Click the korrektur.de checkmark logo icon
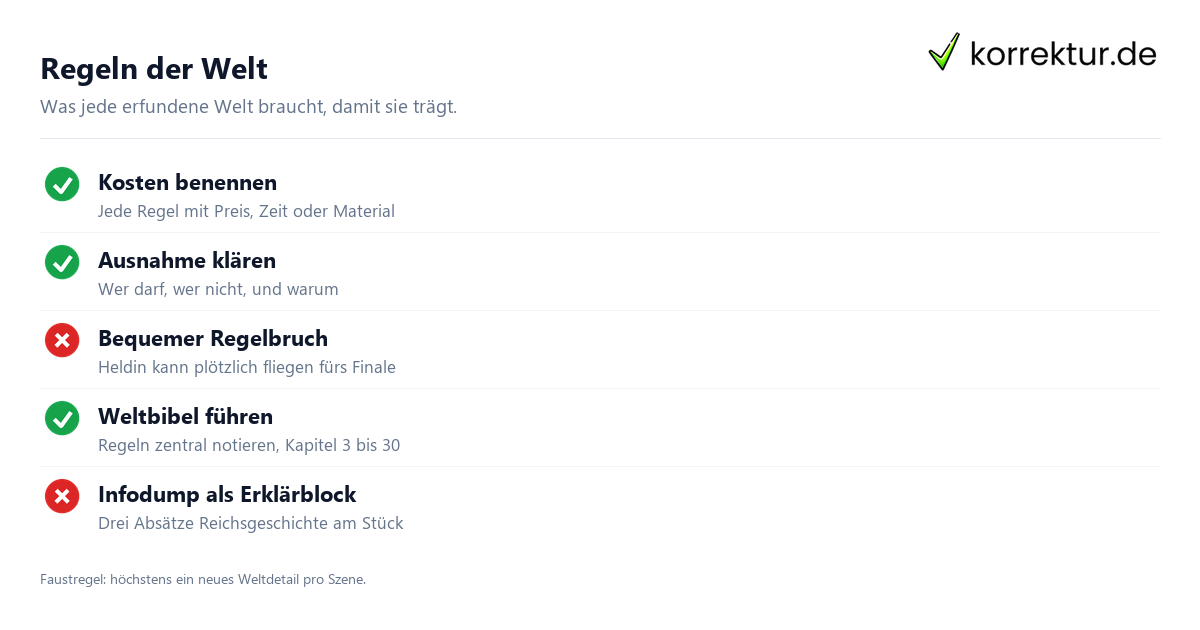Viewport: 1200px width, 630px height. click(x=944, y=52)
